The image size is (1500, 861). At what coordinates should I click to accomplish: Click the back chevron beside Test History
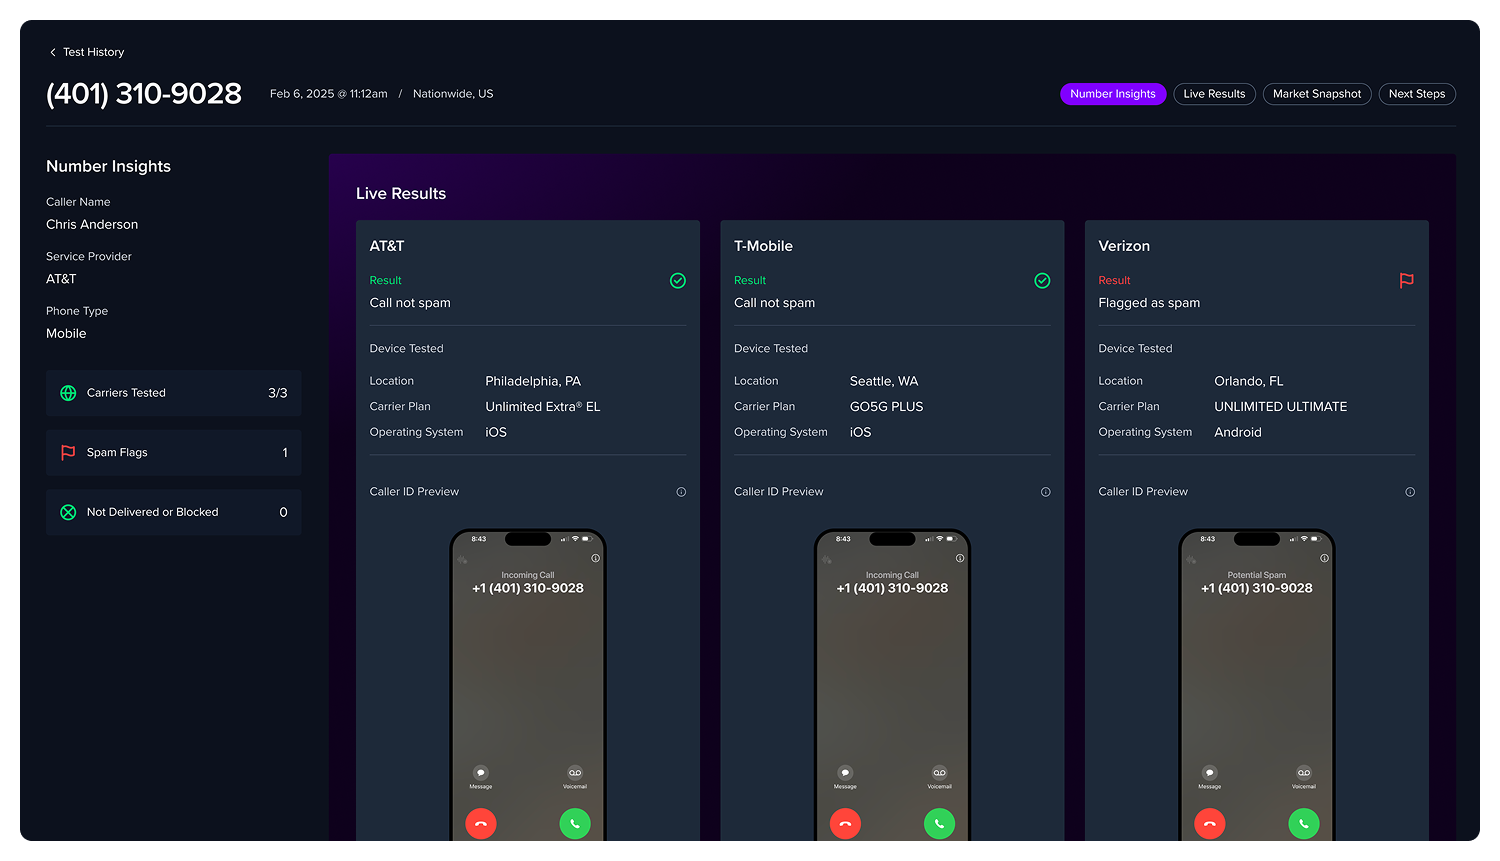point(52,52)
